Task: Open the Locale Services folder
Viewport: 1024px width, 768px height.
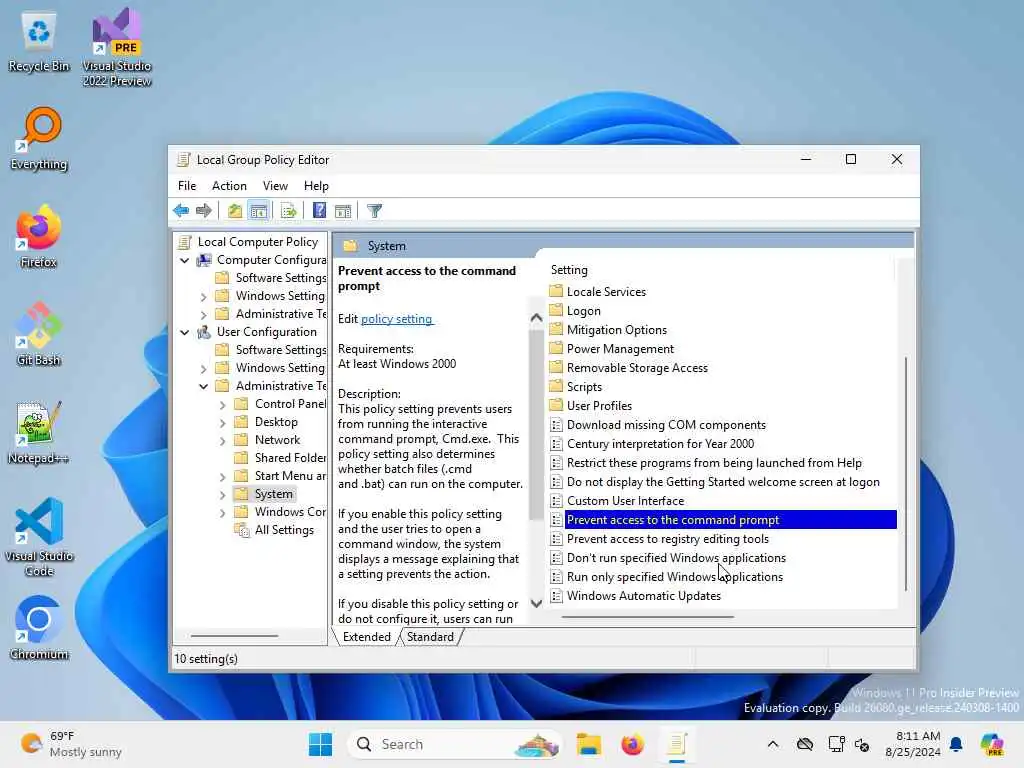Action: pyautogui.click(x=605, y=292)
